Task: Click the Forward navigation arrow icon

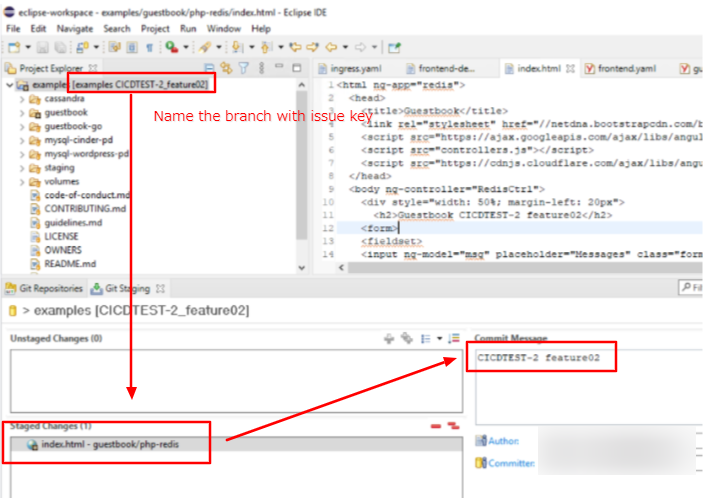Action: pos(360,47)
